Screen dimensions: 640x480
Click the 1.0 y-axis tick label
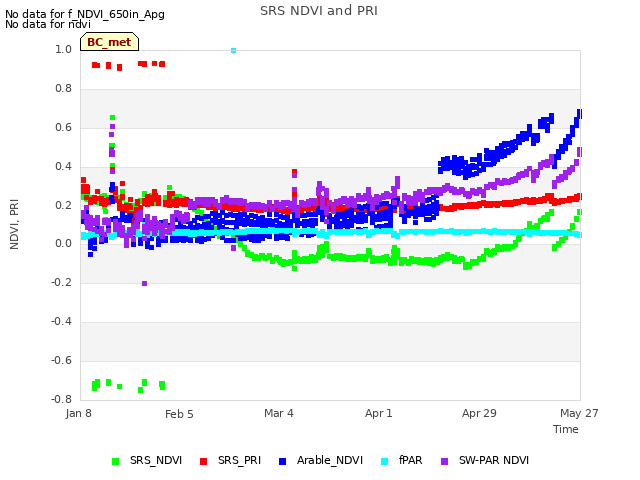click(63, 50)
